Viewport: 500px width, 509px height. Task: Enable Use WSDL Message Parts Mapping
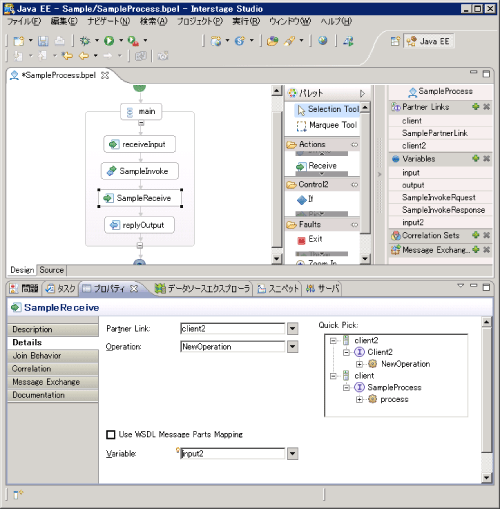click(110, 434)
